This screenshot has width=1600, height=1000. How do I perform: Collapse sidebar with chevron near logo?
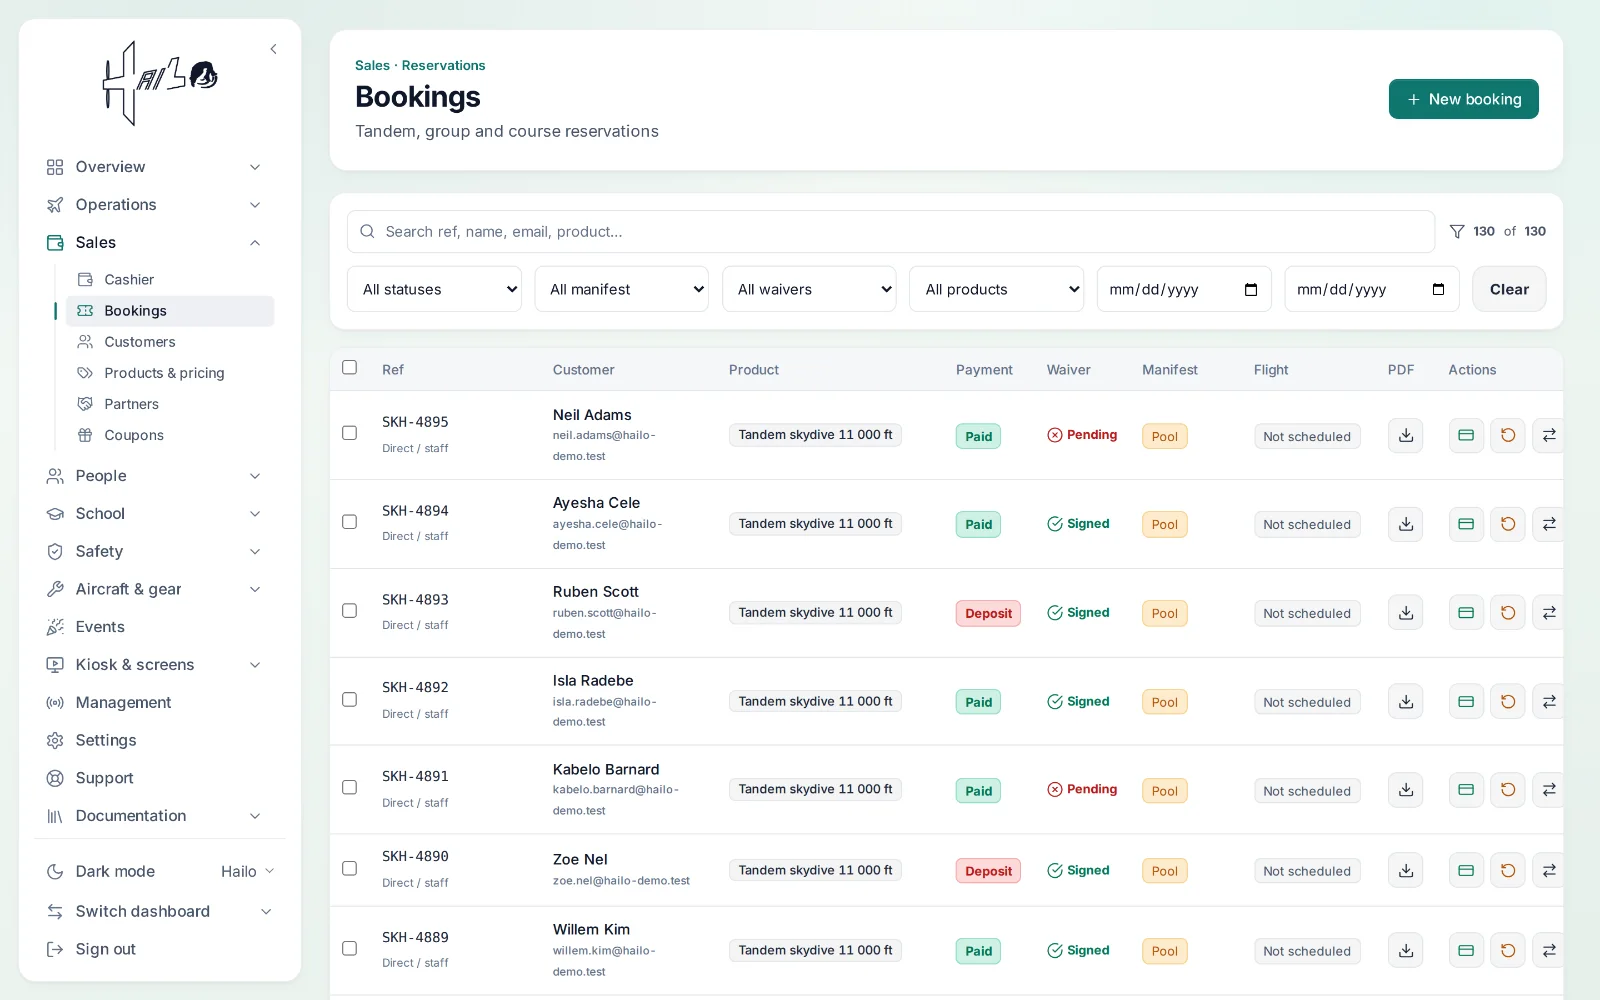point(273,49)
